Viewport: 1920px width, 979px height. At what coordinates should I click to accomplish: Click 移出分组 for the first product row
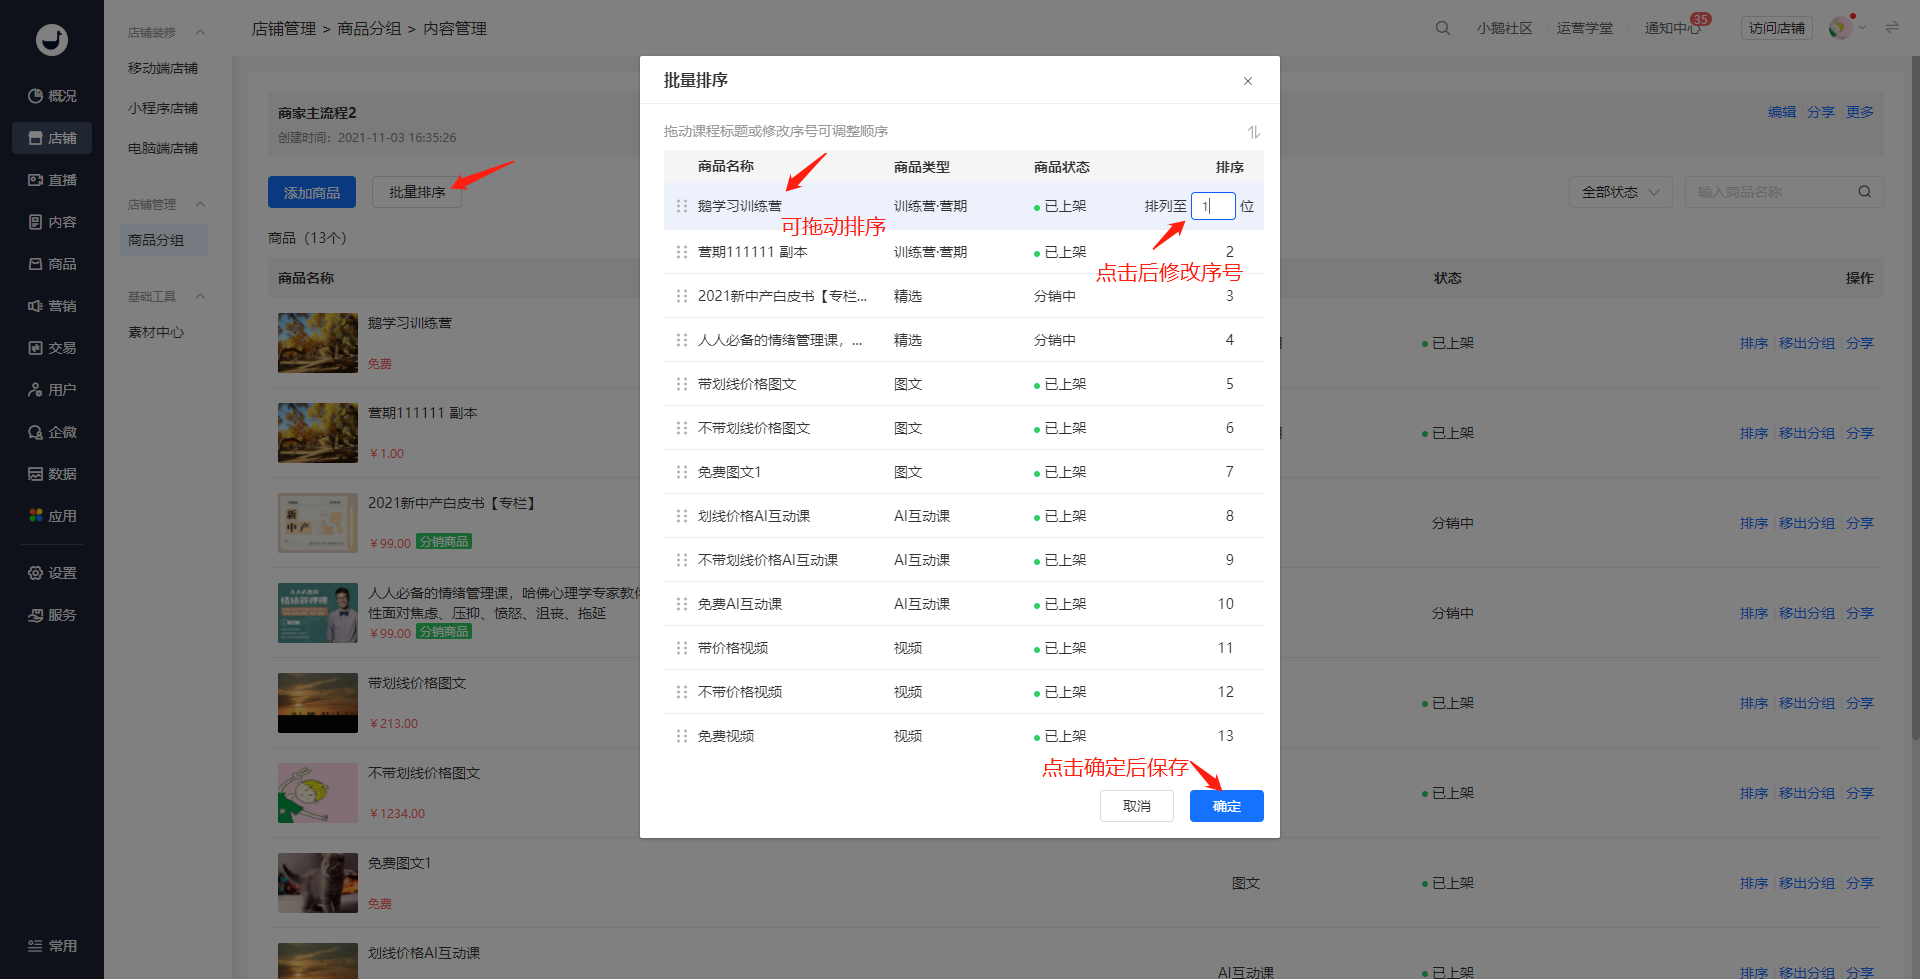click(x=1807, y=343)
